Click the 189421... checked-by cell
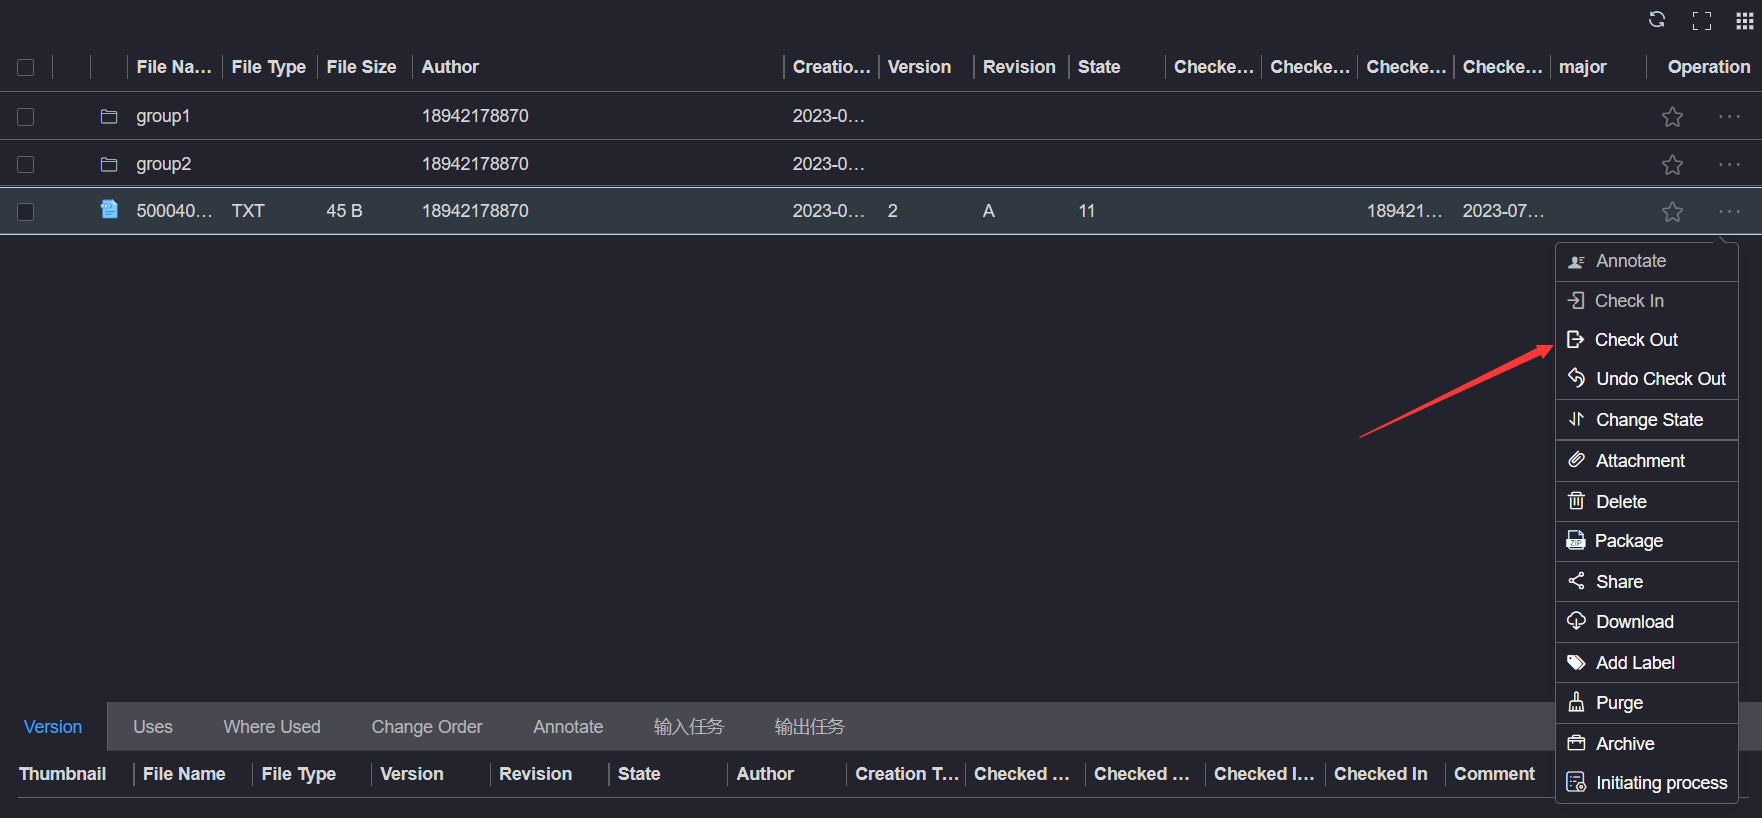 pos(1405,211)
